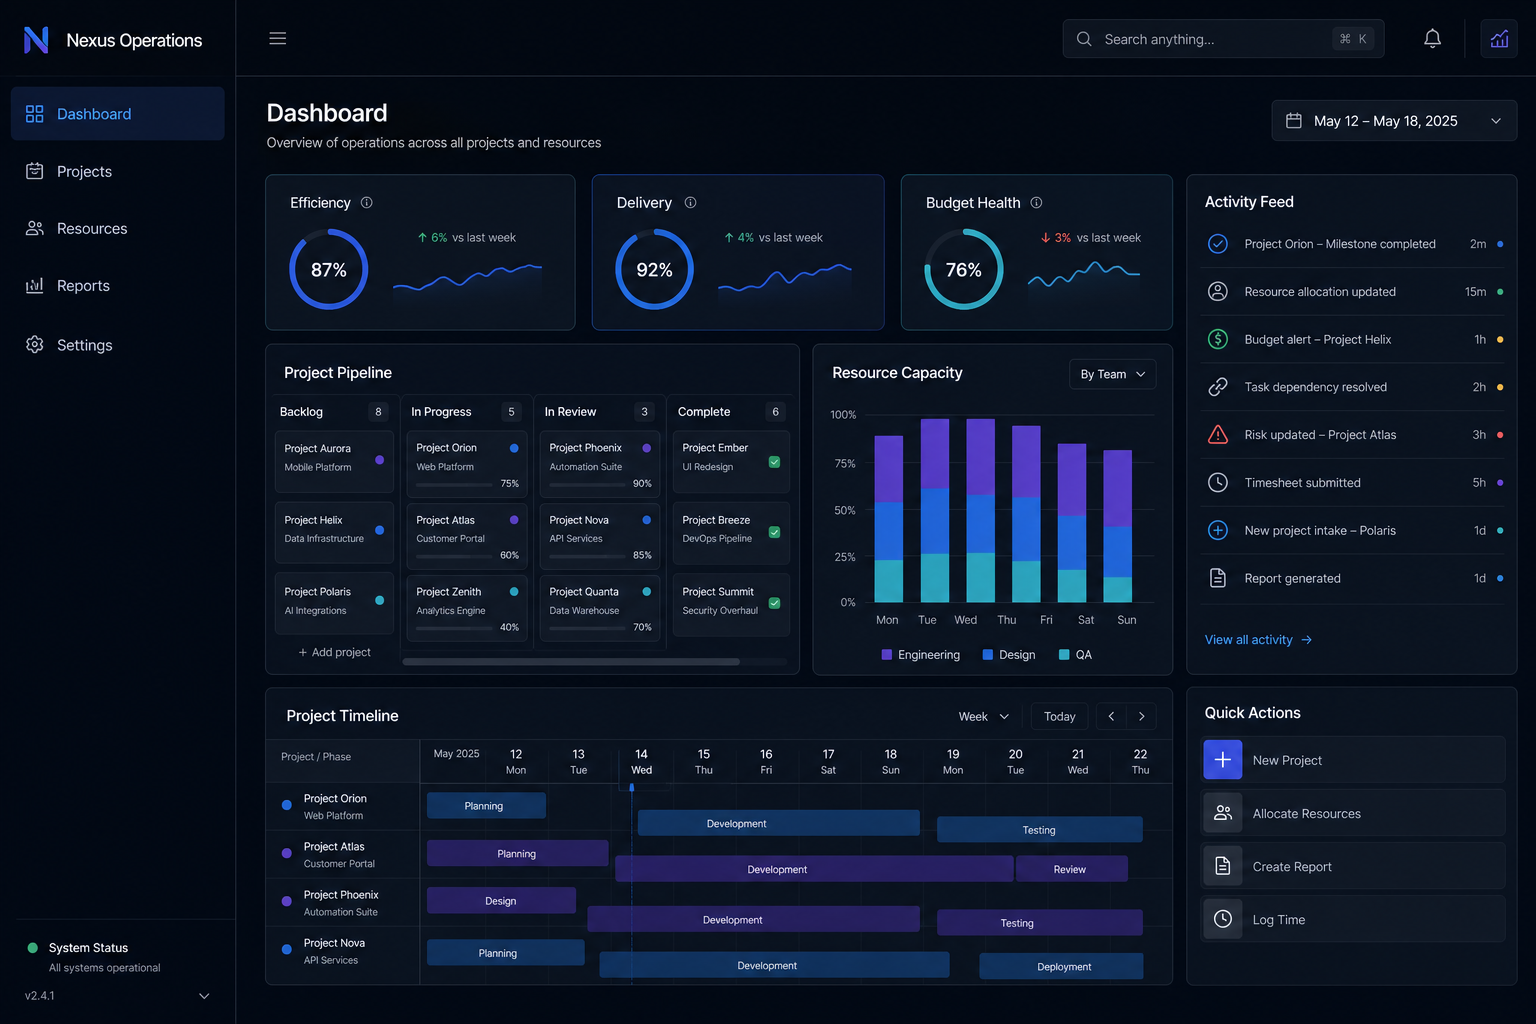Viewport: 1536px width, 1024px height.
Task: Click the calendar icon in date picker
Action: [x=1293, y=121]
